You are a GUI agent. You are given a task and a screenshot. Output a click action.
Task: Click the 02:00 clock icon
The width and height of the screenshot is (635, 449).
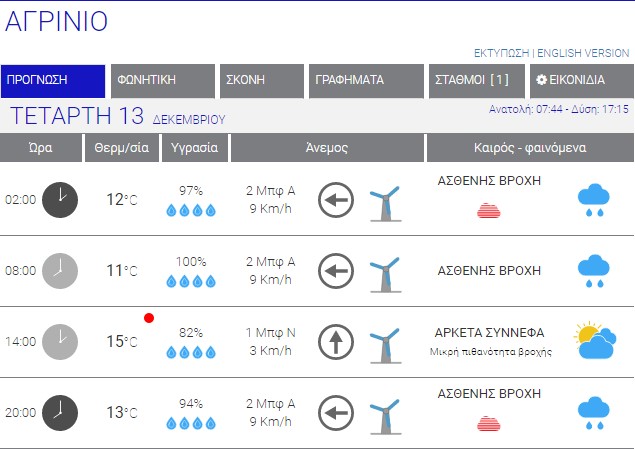[x=60, y=199]
